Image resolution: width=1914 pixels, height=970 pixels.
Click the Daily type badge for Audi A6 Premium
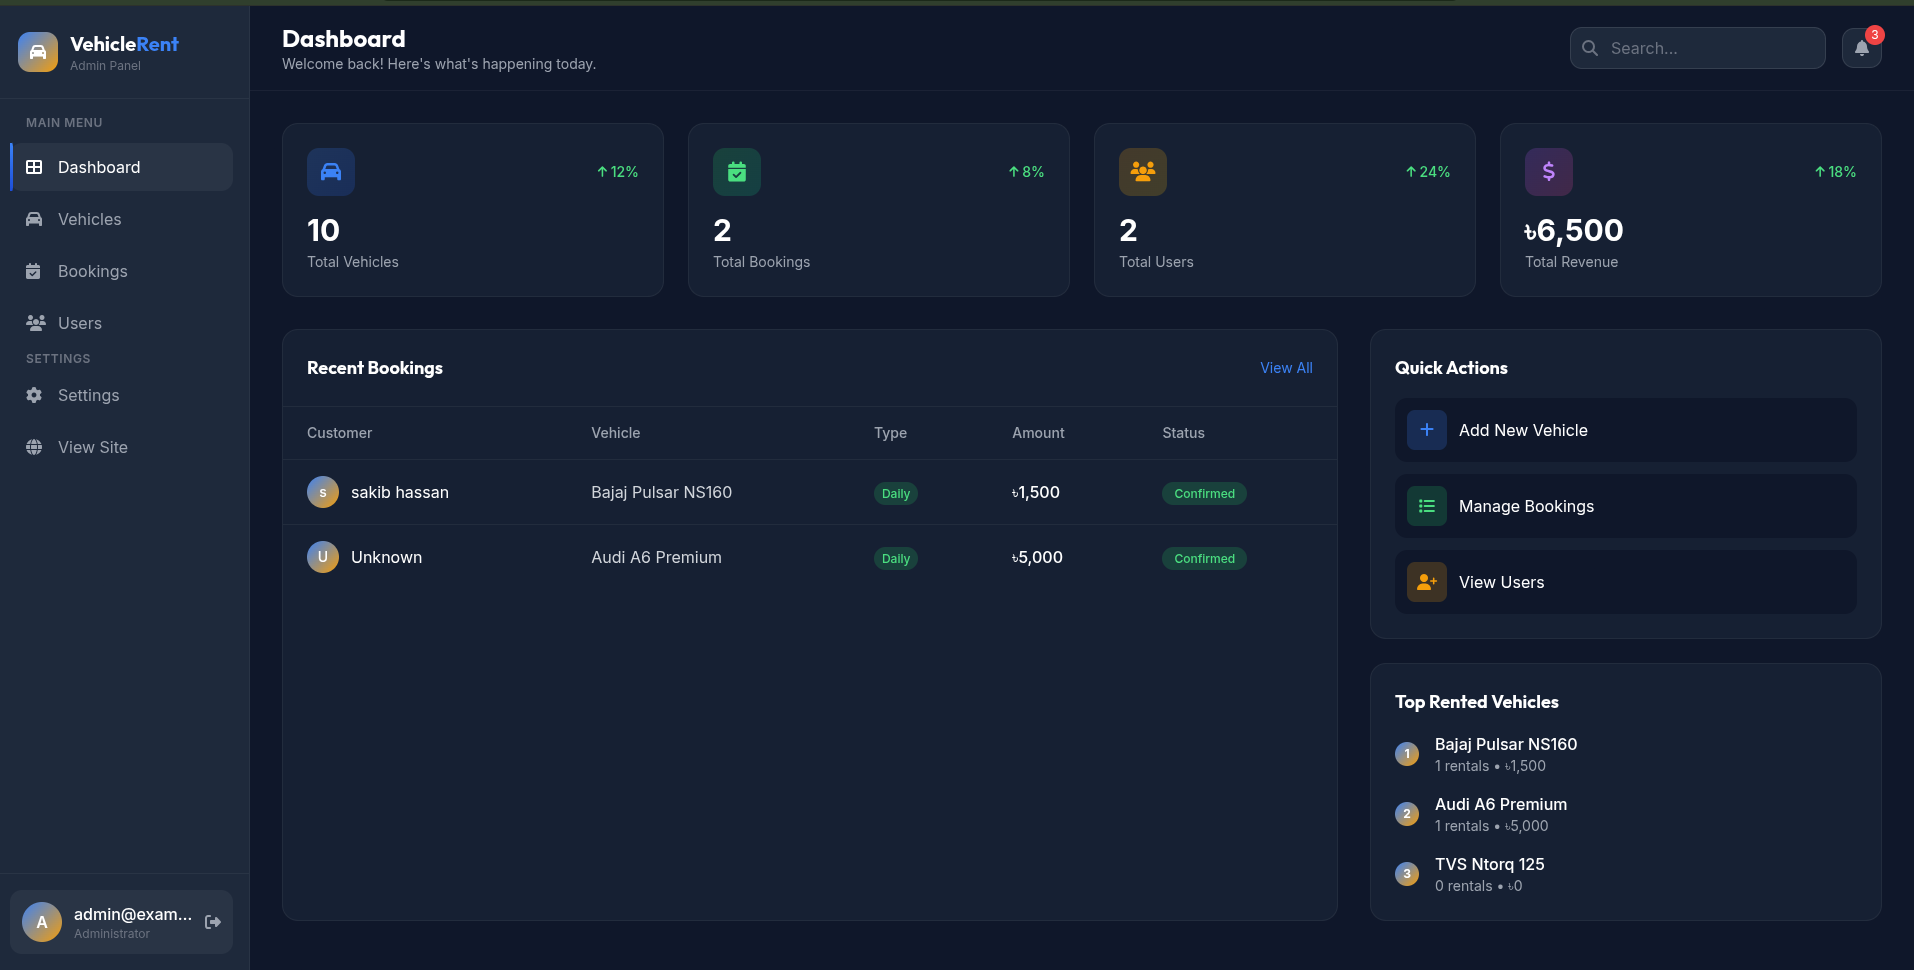click(x=894, y=558)
